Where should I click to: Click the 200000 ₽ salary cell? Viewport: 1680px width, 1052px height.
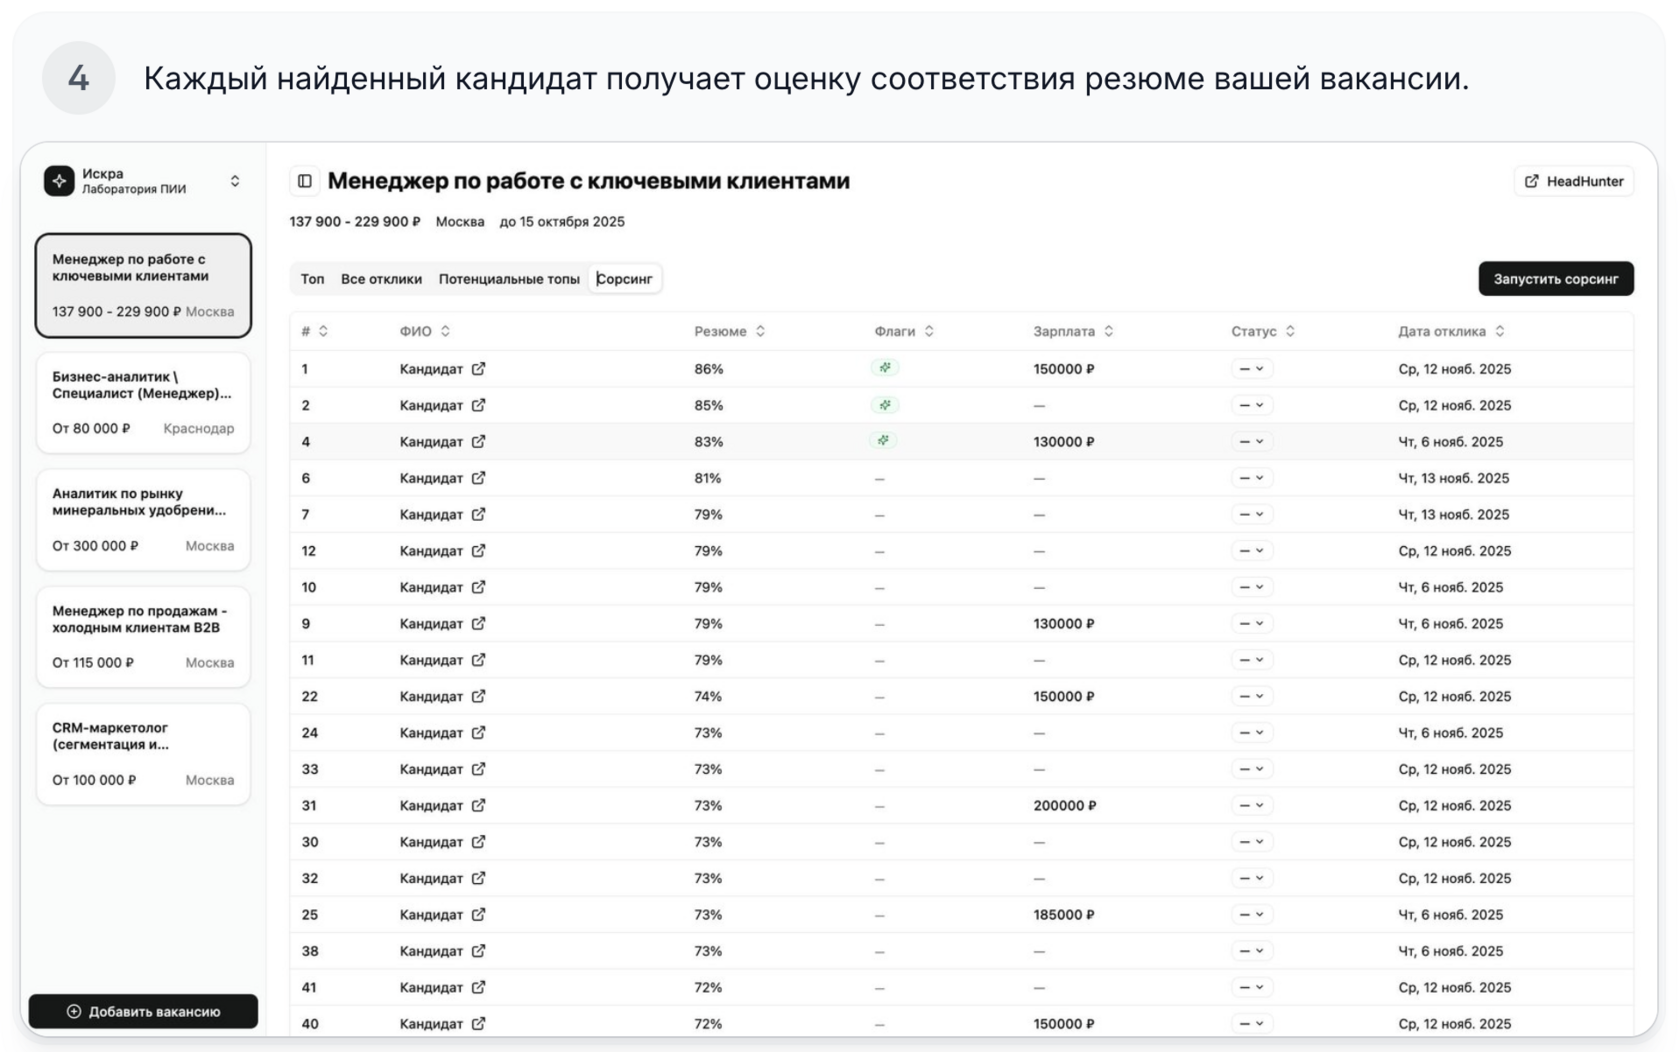coord(1065,805)
